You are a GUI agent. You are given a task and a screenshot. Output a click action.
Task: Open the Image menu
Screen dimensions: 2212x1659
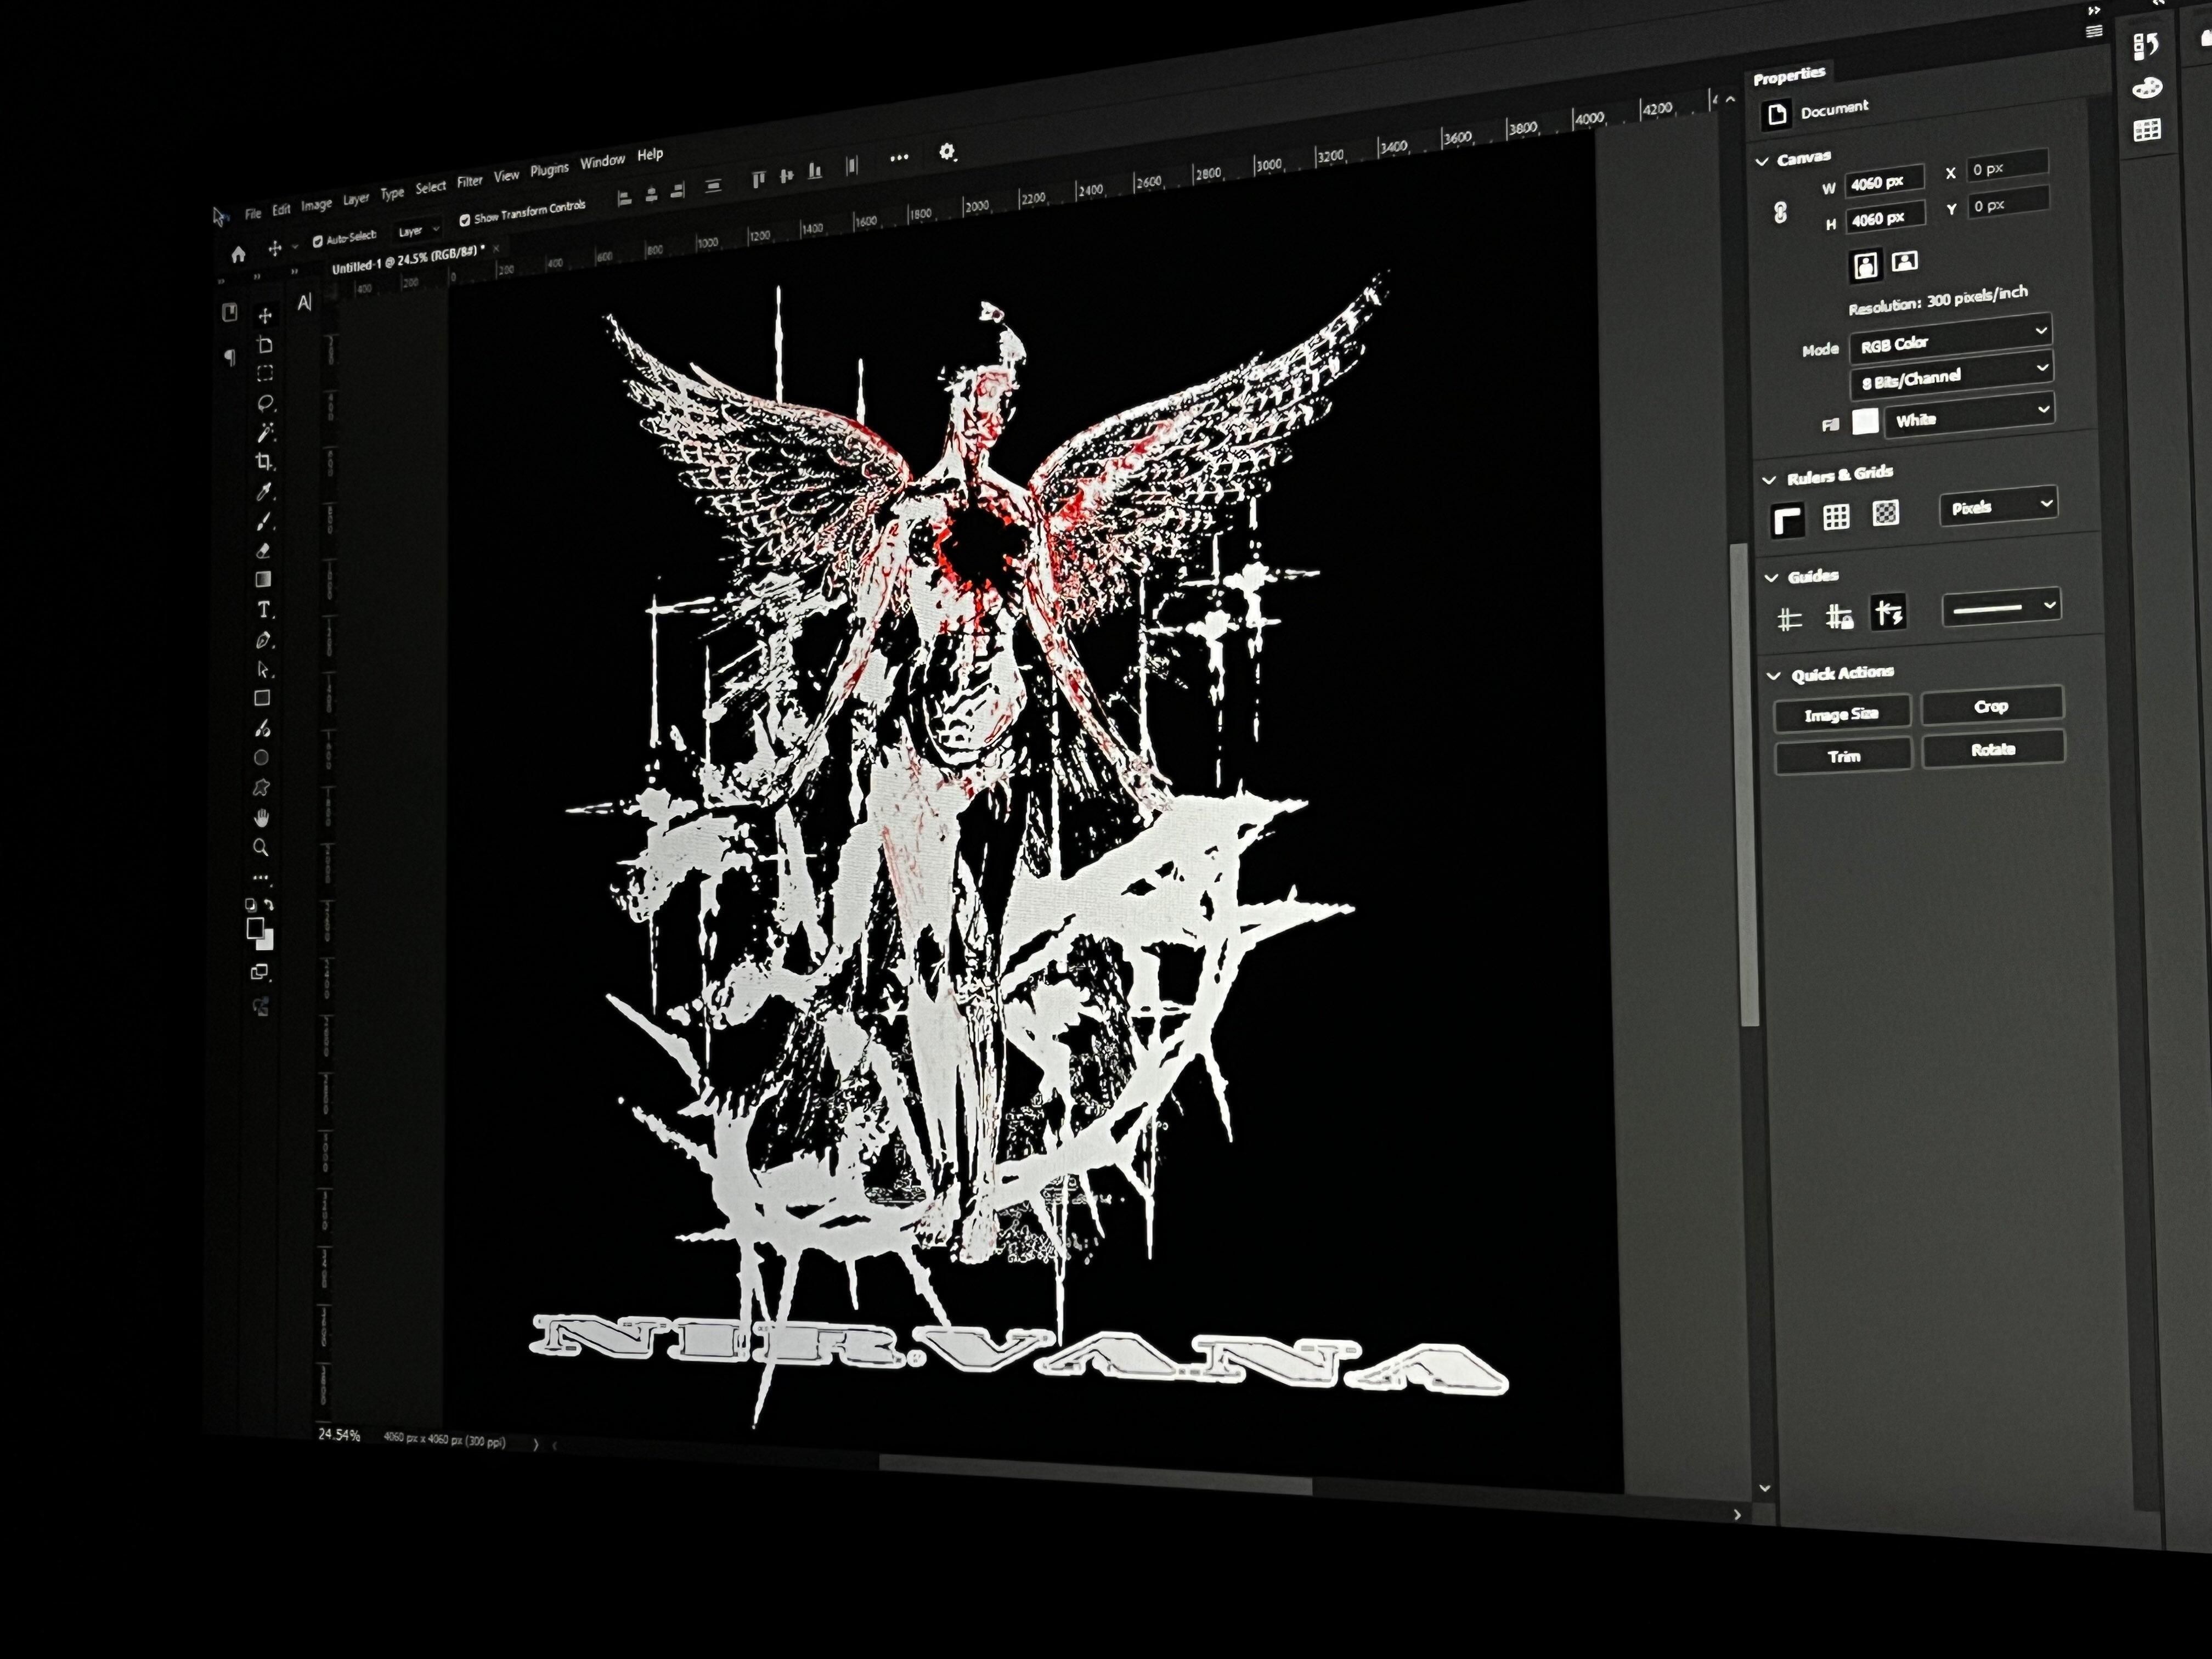click(x=316, y=205)
